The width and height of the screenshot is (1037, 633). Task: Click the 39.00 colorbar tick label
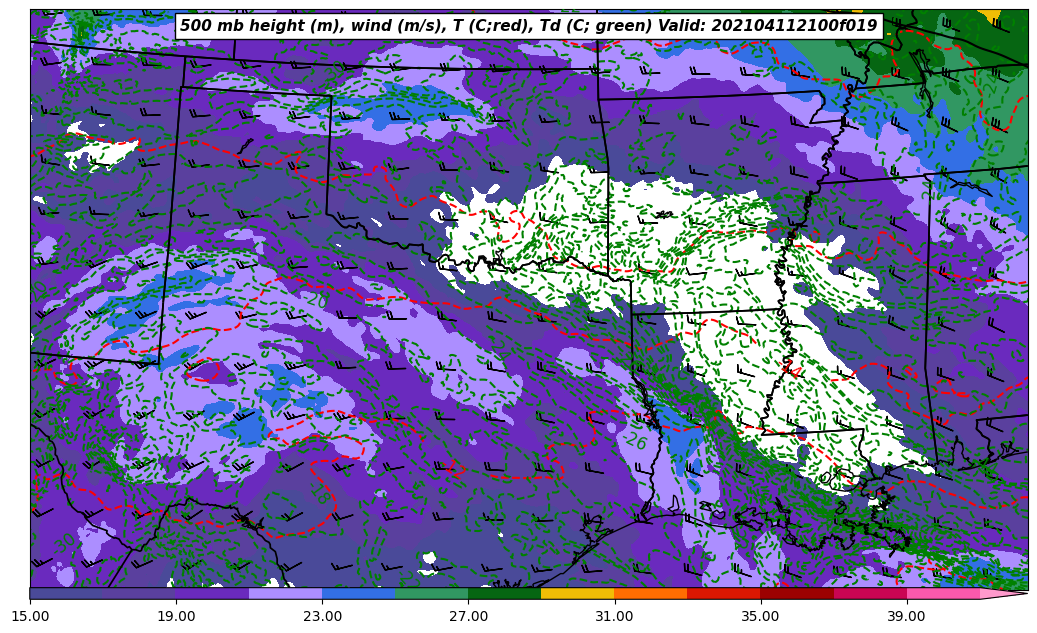coord(907,616)
